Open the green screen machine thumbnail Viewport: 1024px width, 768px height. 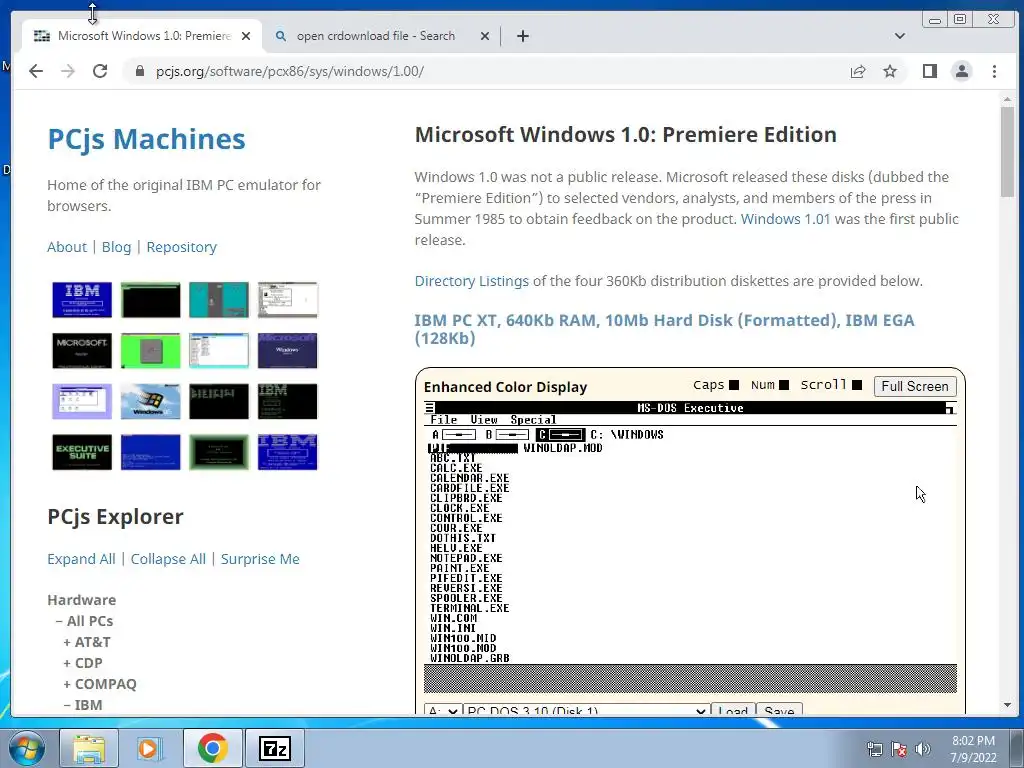[x=150, y=351]
